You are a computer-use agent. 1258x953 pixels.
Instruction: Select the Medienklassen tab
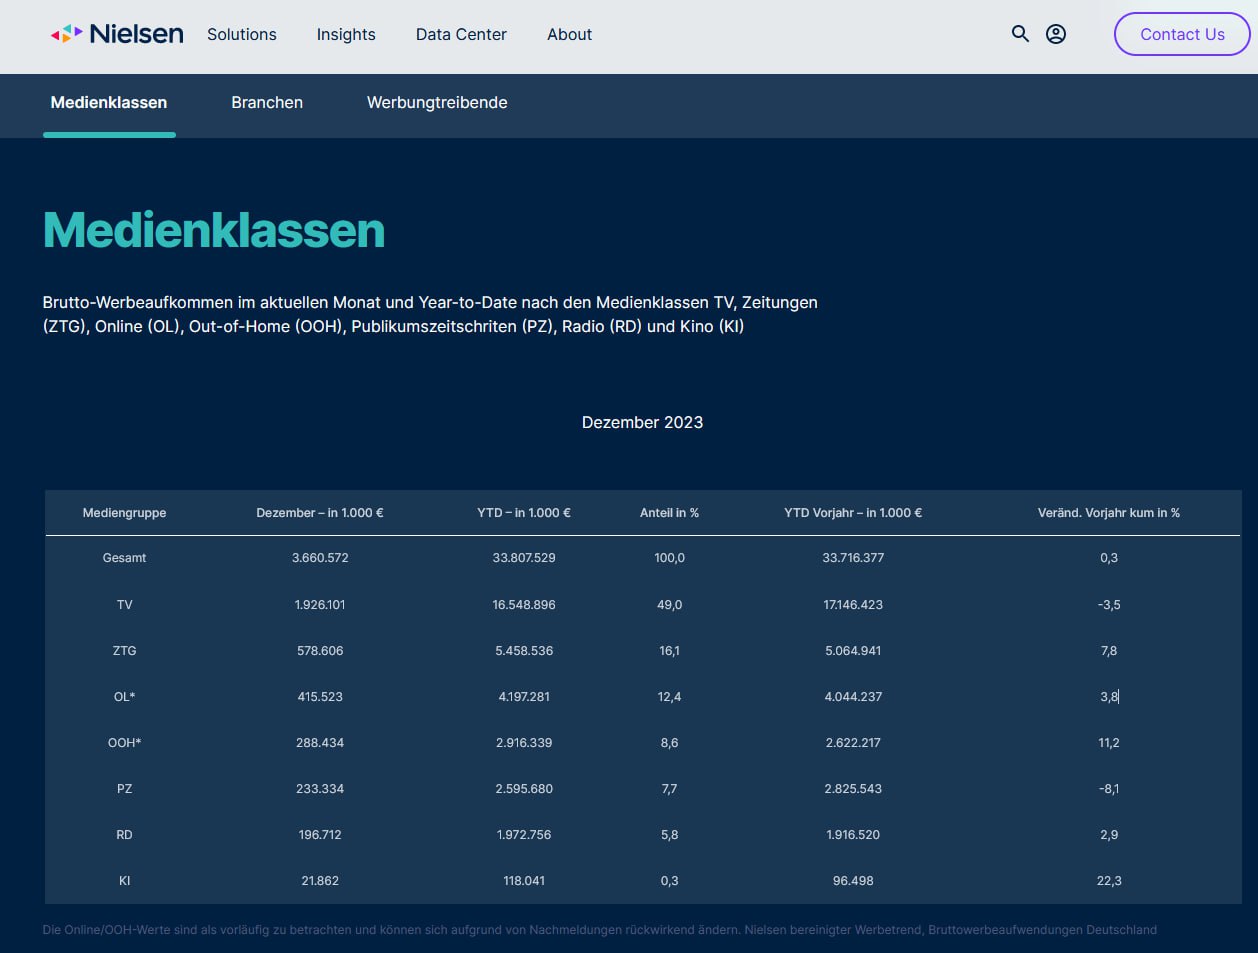109,103
